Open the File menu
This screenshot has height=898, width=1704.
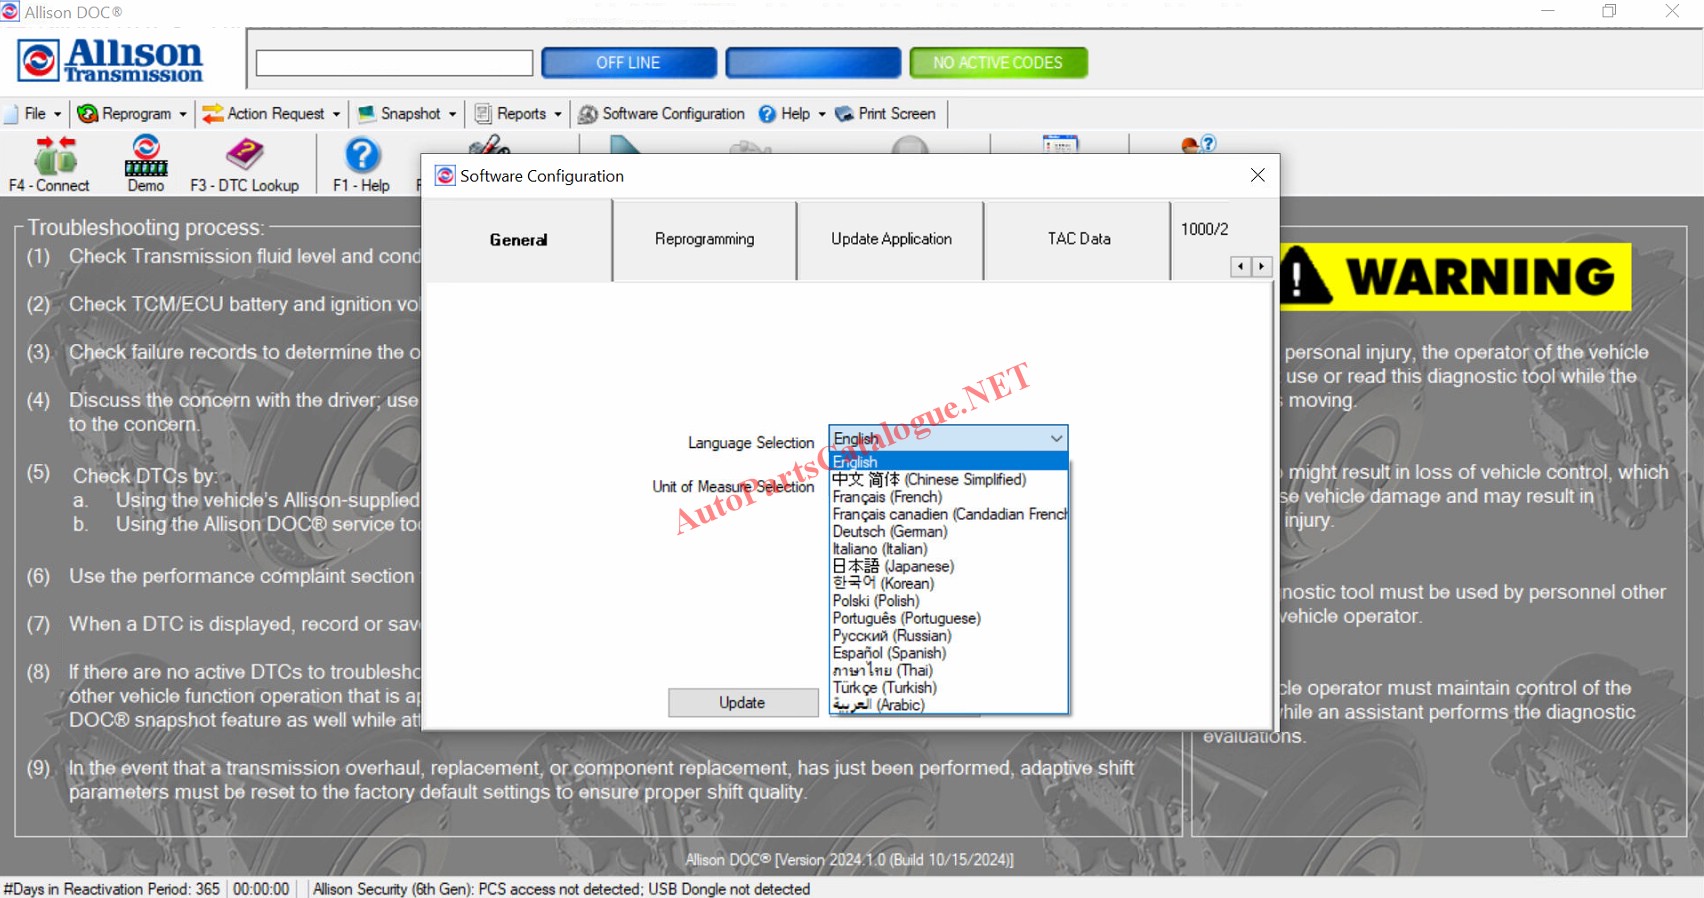(x=34, y=114)
